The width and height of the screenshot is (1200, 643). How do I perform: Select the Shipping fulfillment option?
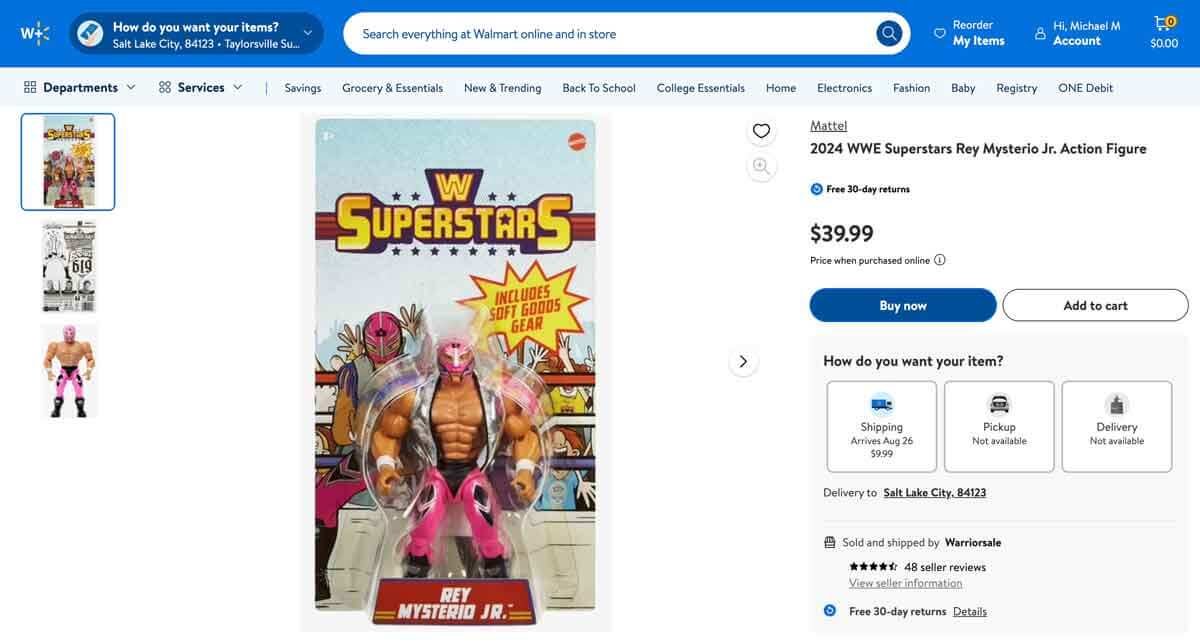pyautogui.click(x=881, y=426)
